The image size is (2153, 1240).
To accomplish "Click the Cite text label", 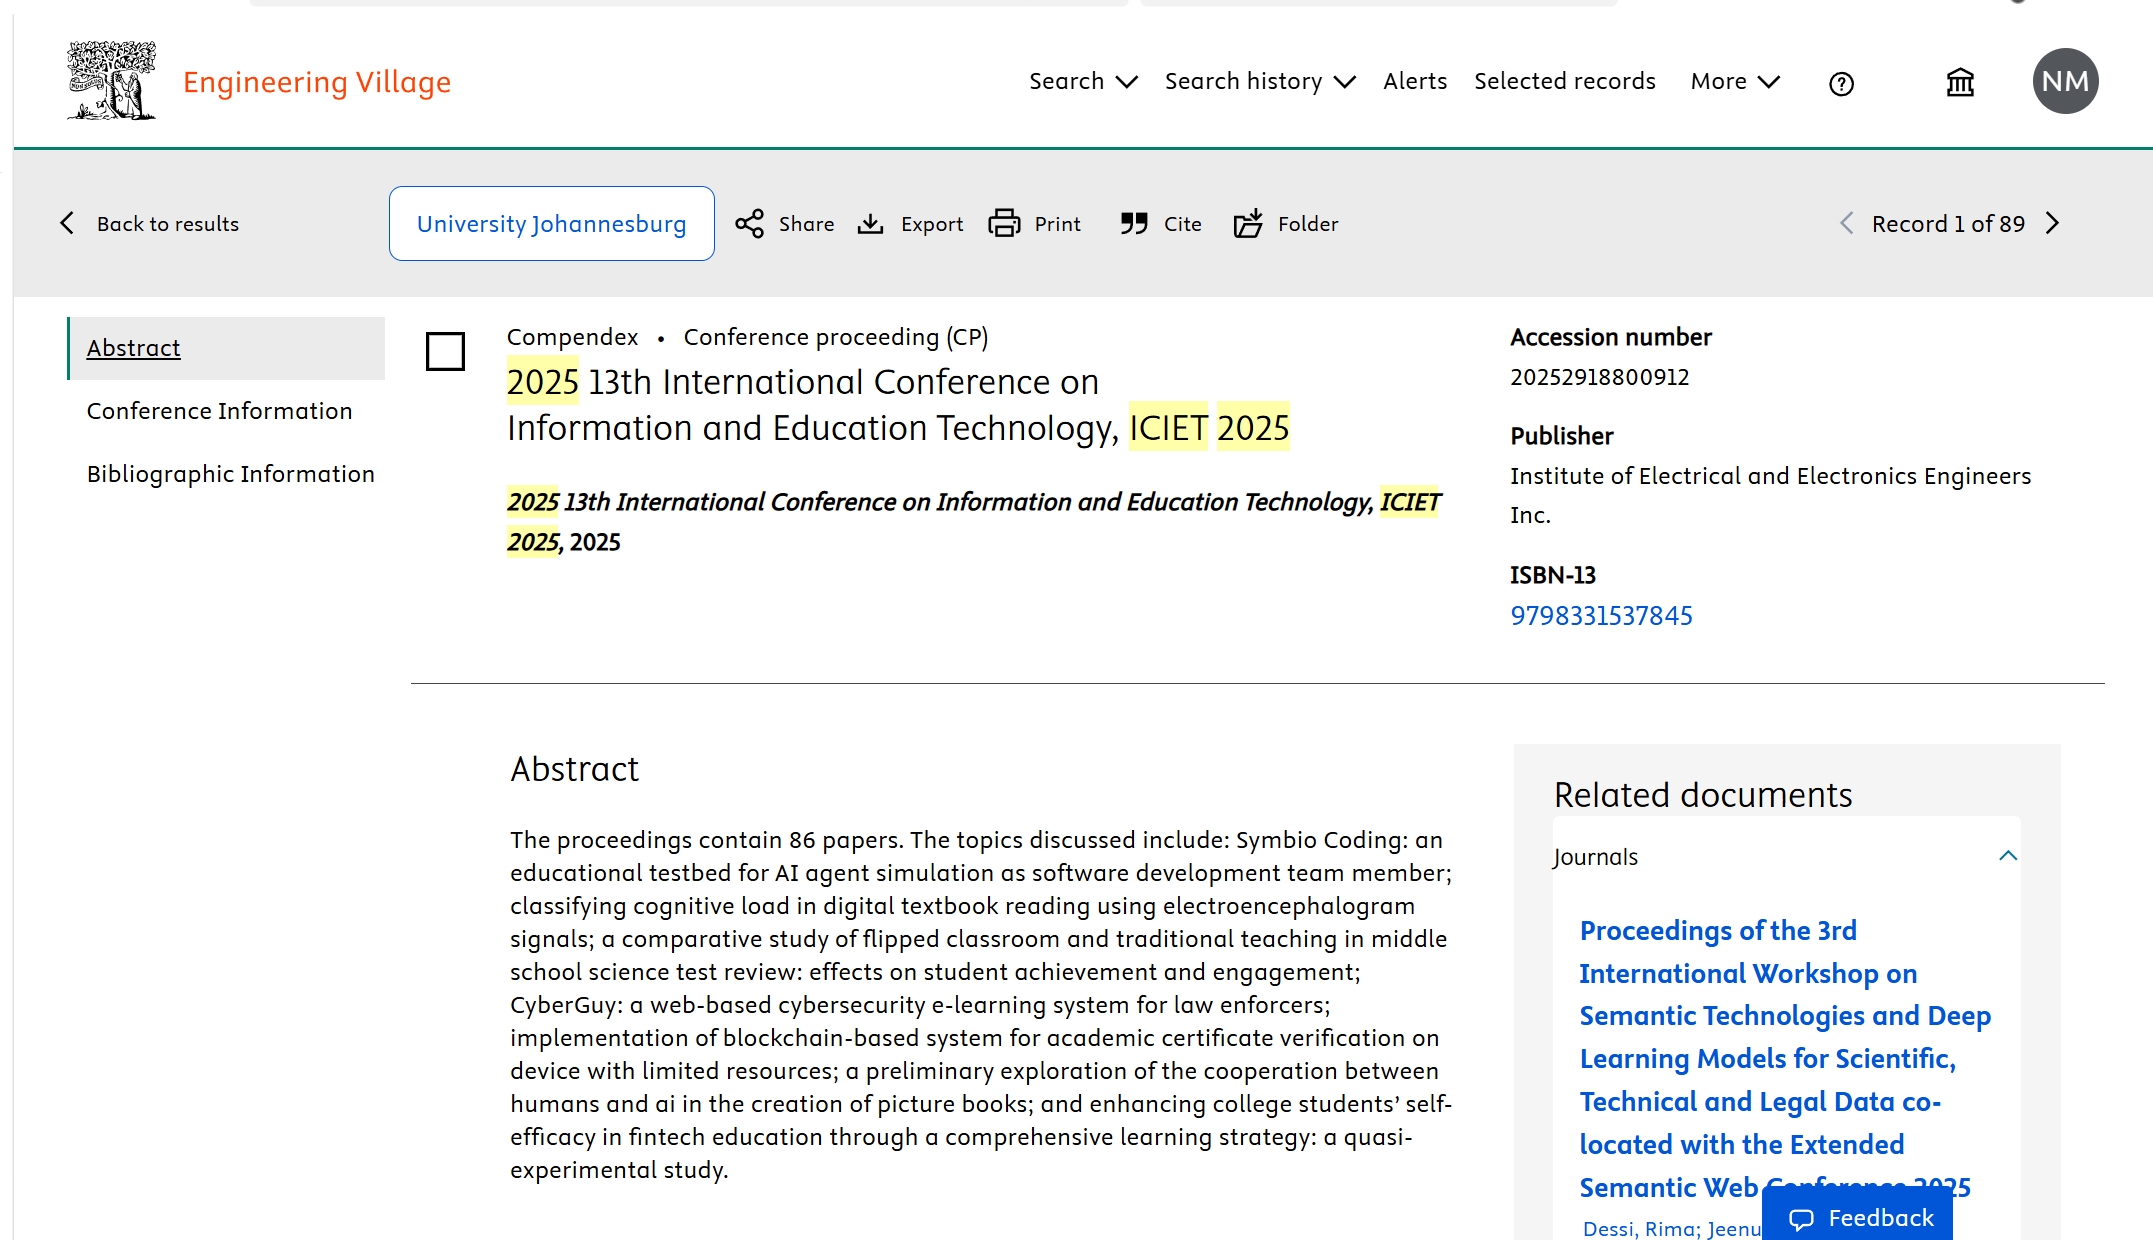I will click(1182, 223).
